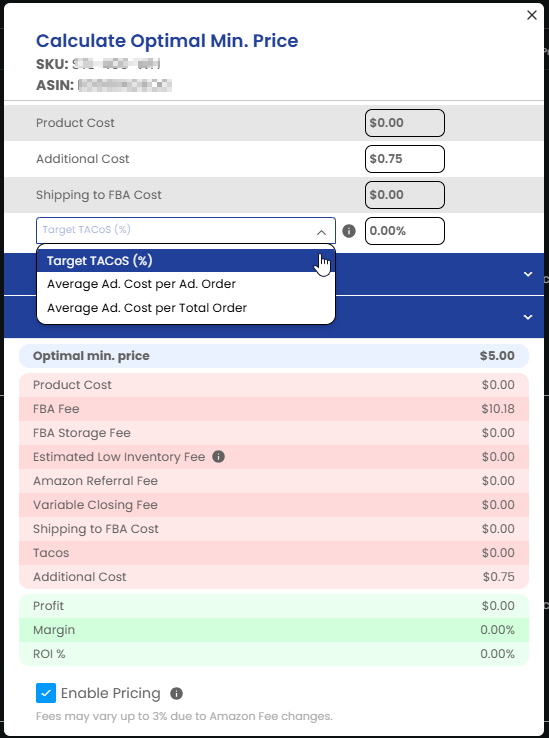Click the info icon beside Target TACoS dropdown
Image resolution: width=549 pixels, height=738 pixels.
pyautogui.click(x=349, y=231)
